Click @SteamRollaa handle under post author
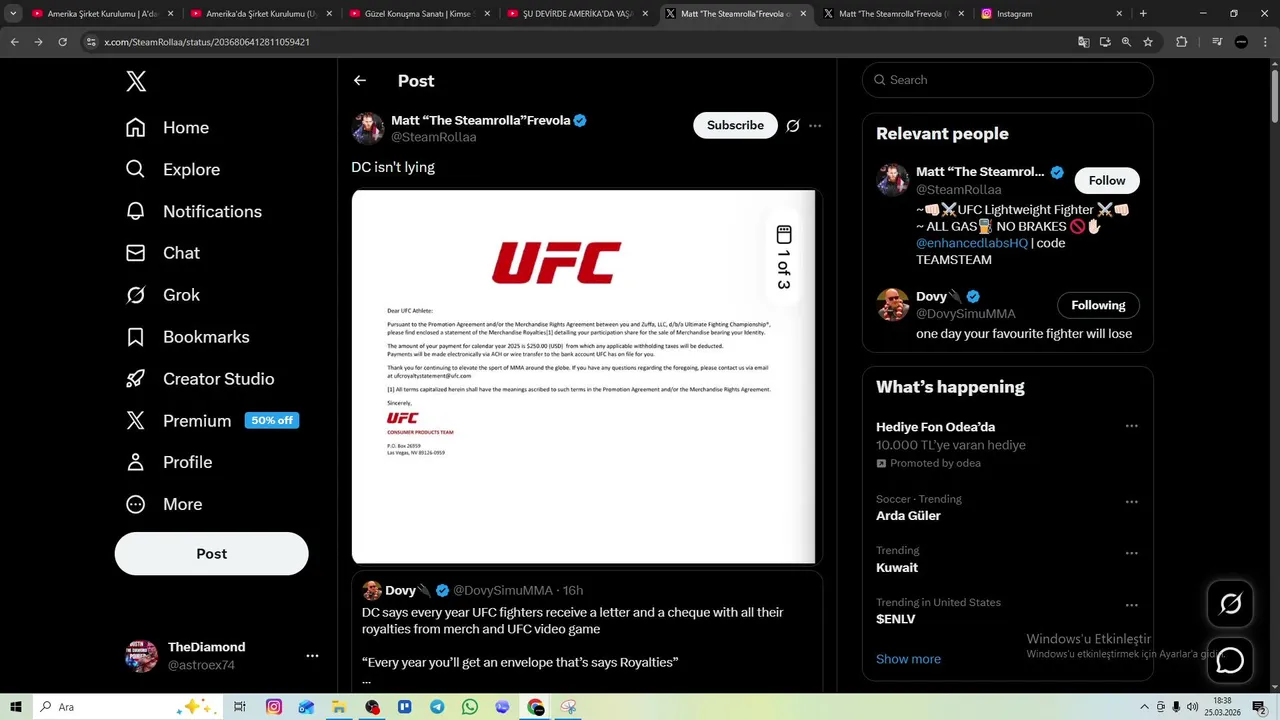 (433, 137)
